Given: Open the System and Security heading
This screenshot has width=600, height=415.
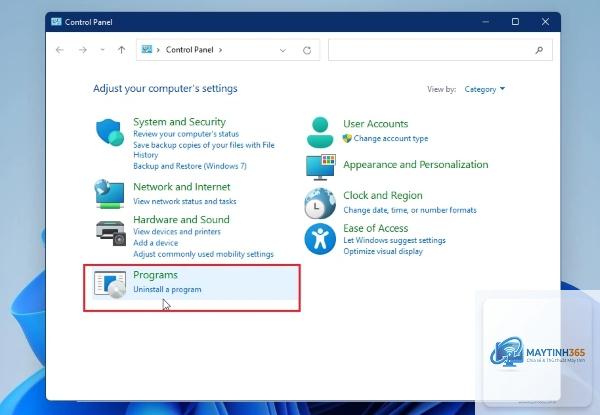Looking at the screenshot, I should [x=179, y=122].
